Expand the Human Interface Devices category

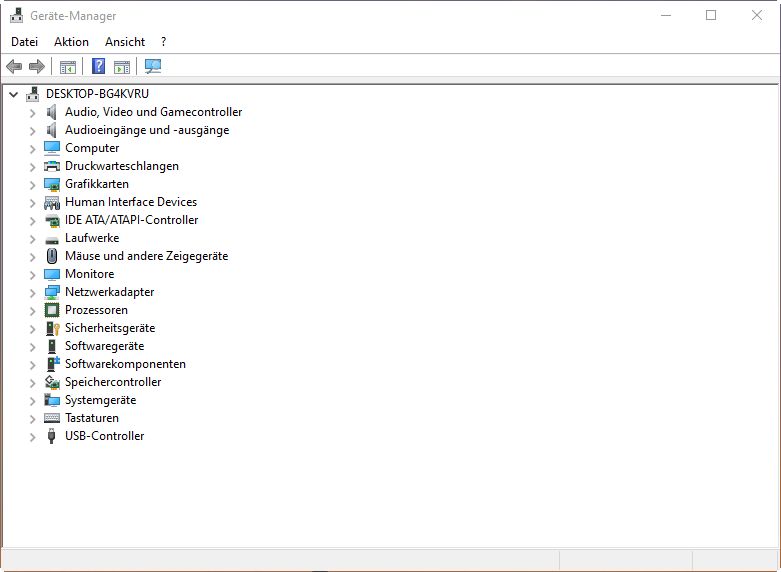point(32,203)
